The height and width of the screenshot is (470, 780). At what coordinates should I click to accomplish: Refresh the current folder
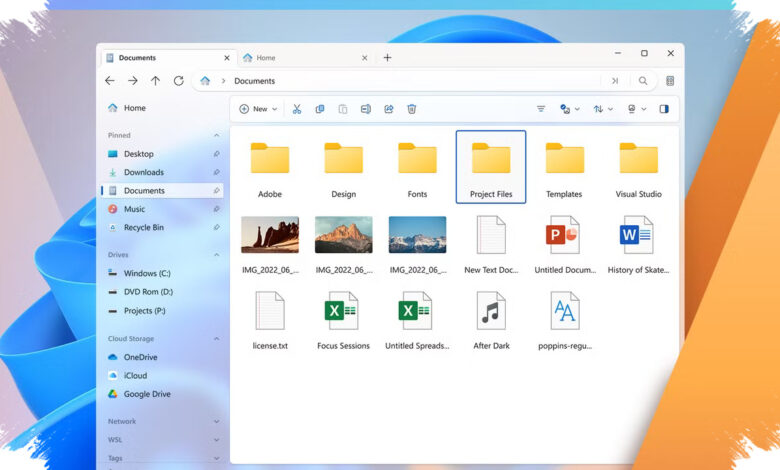(179, 81)
